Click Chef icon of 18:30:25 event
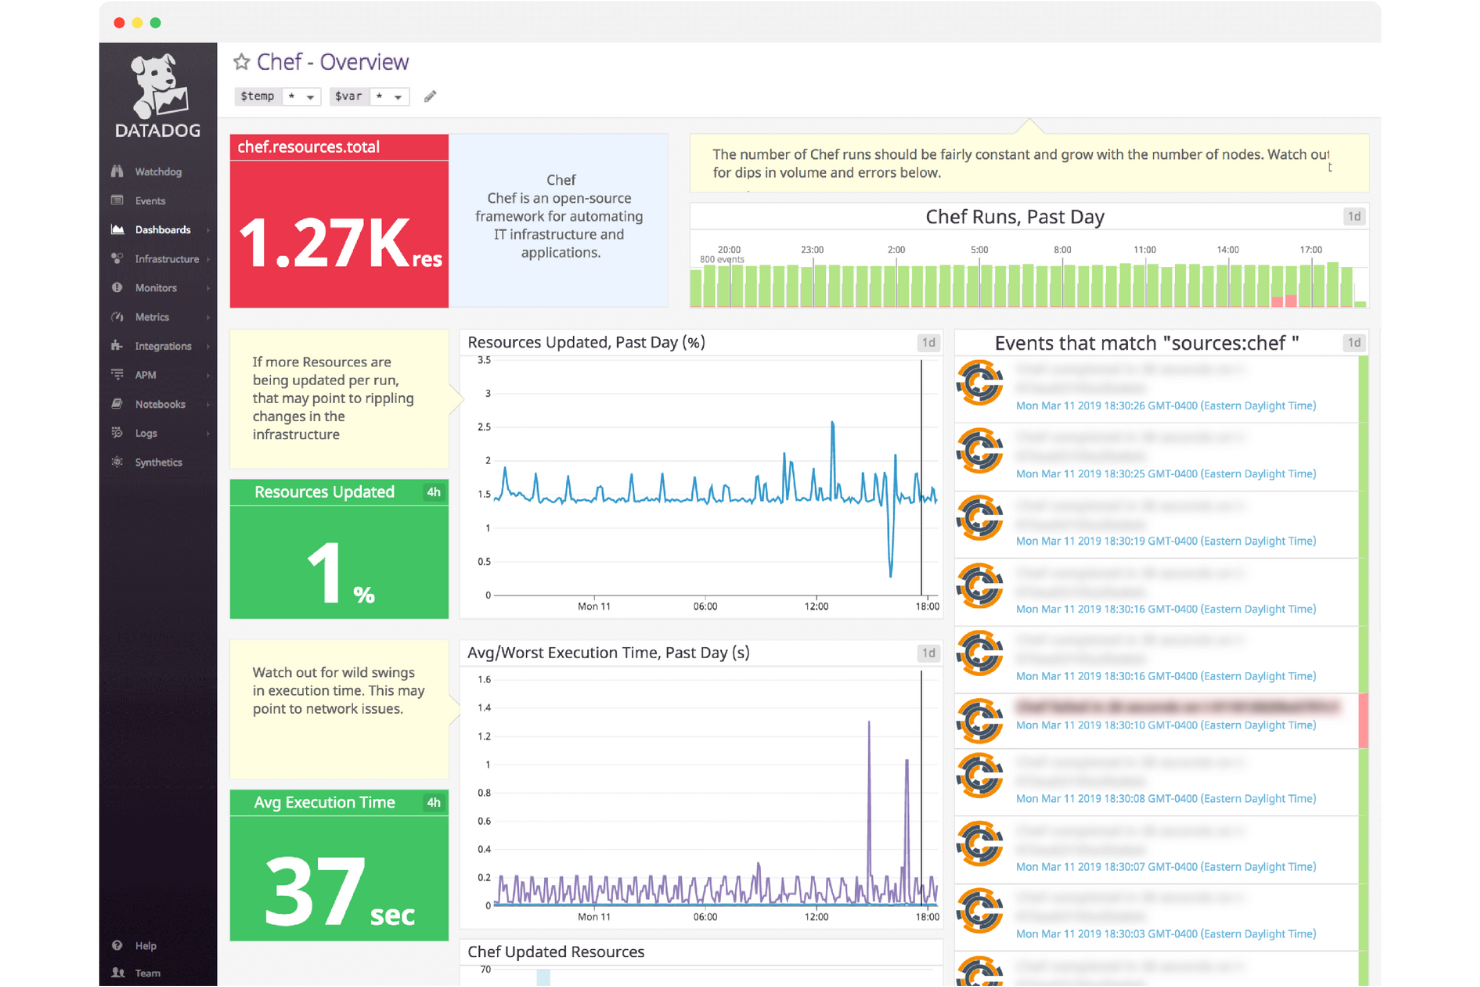The width and height of the screenshot is (1480, 987). click(980, 451)
